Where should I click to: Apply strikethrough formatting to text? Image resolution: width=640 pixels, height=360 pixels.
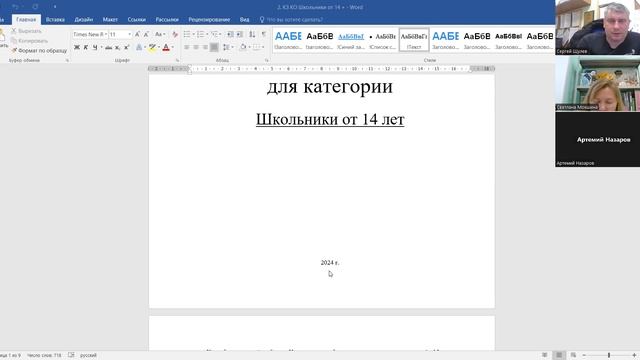[x=108, y=48]
